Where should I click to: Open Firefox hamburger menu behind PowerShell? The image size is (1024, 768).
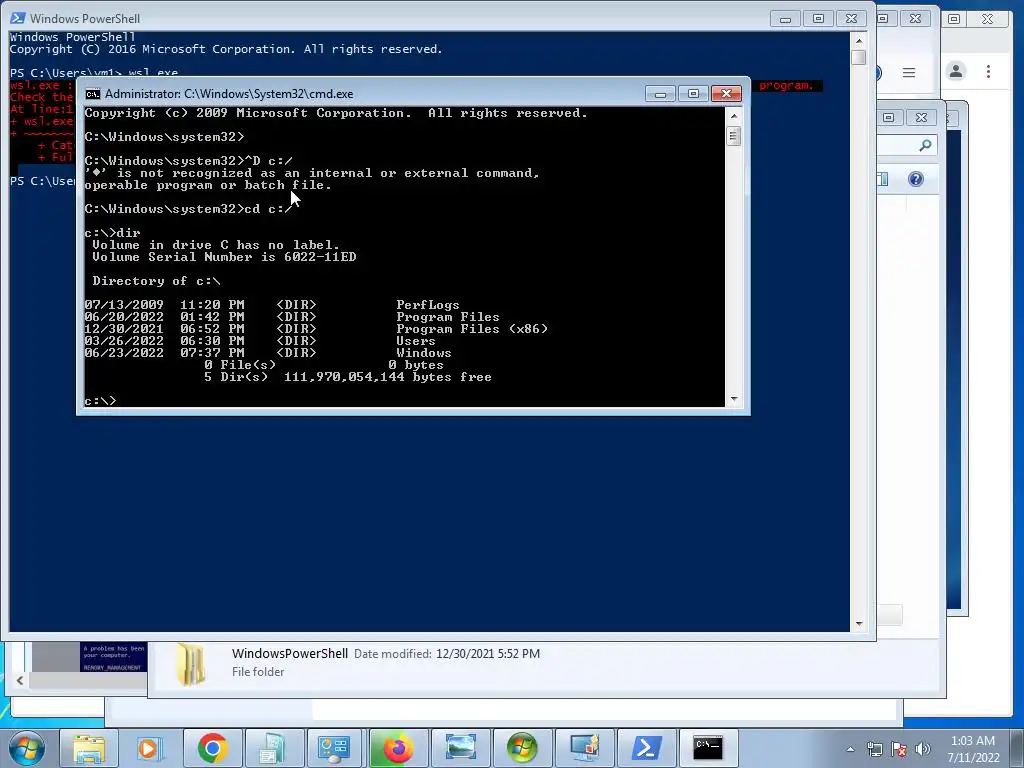[x=909, y=72]
